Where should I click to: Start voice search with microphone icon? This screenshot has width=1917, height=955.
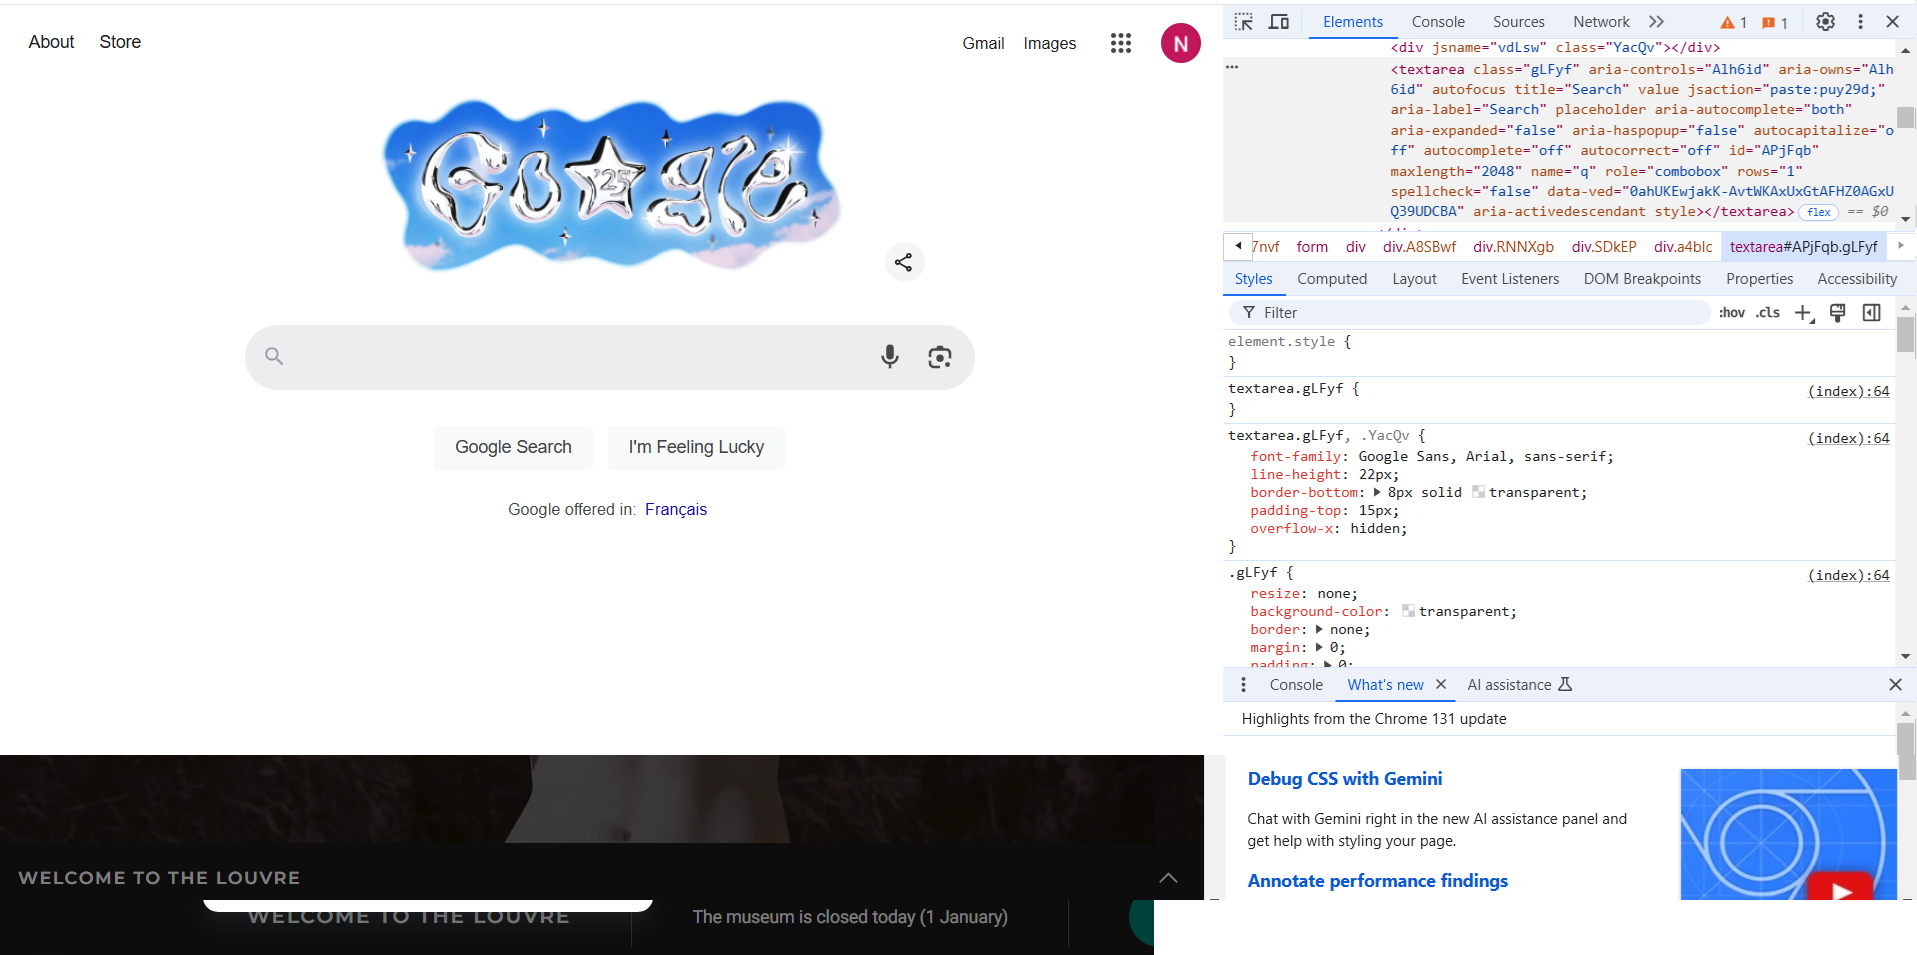[890, 357]
